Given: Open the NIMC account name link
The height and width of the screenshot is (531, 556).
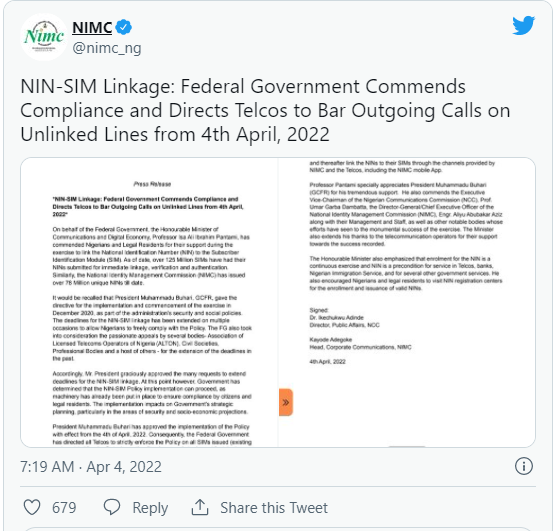Looking at the screenshot, I should 92,27.
